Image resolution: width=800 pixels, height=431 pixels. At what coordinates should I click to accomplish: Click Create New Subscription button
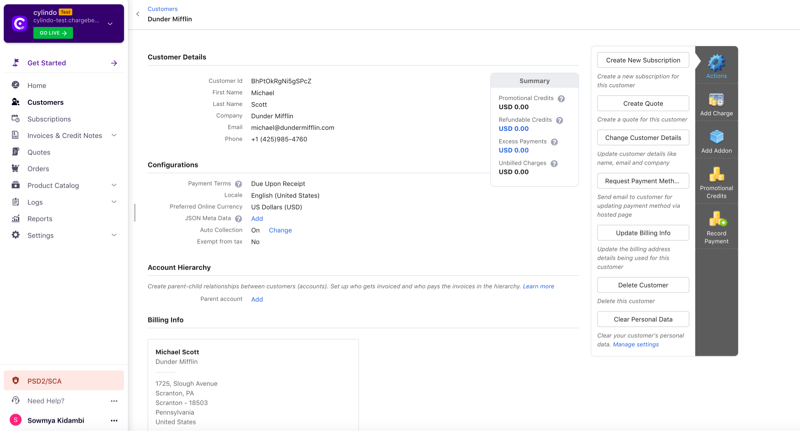pyautogui.click(x=643, y=60)
